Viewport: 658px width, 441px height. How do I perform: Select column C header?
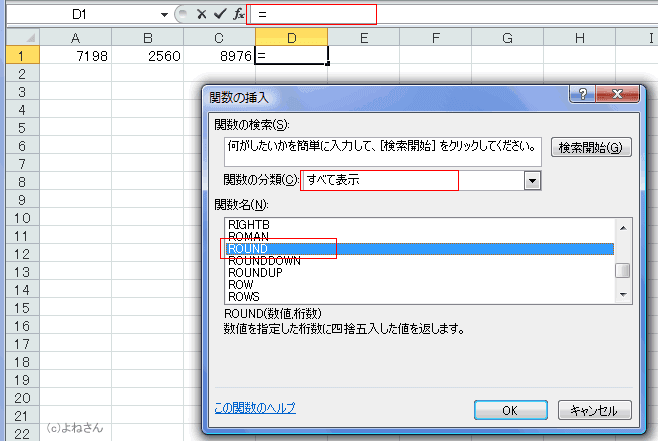coord(219,38)
